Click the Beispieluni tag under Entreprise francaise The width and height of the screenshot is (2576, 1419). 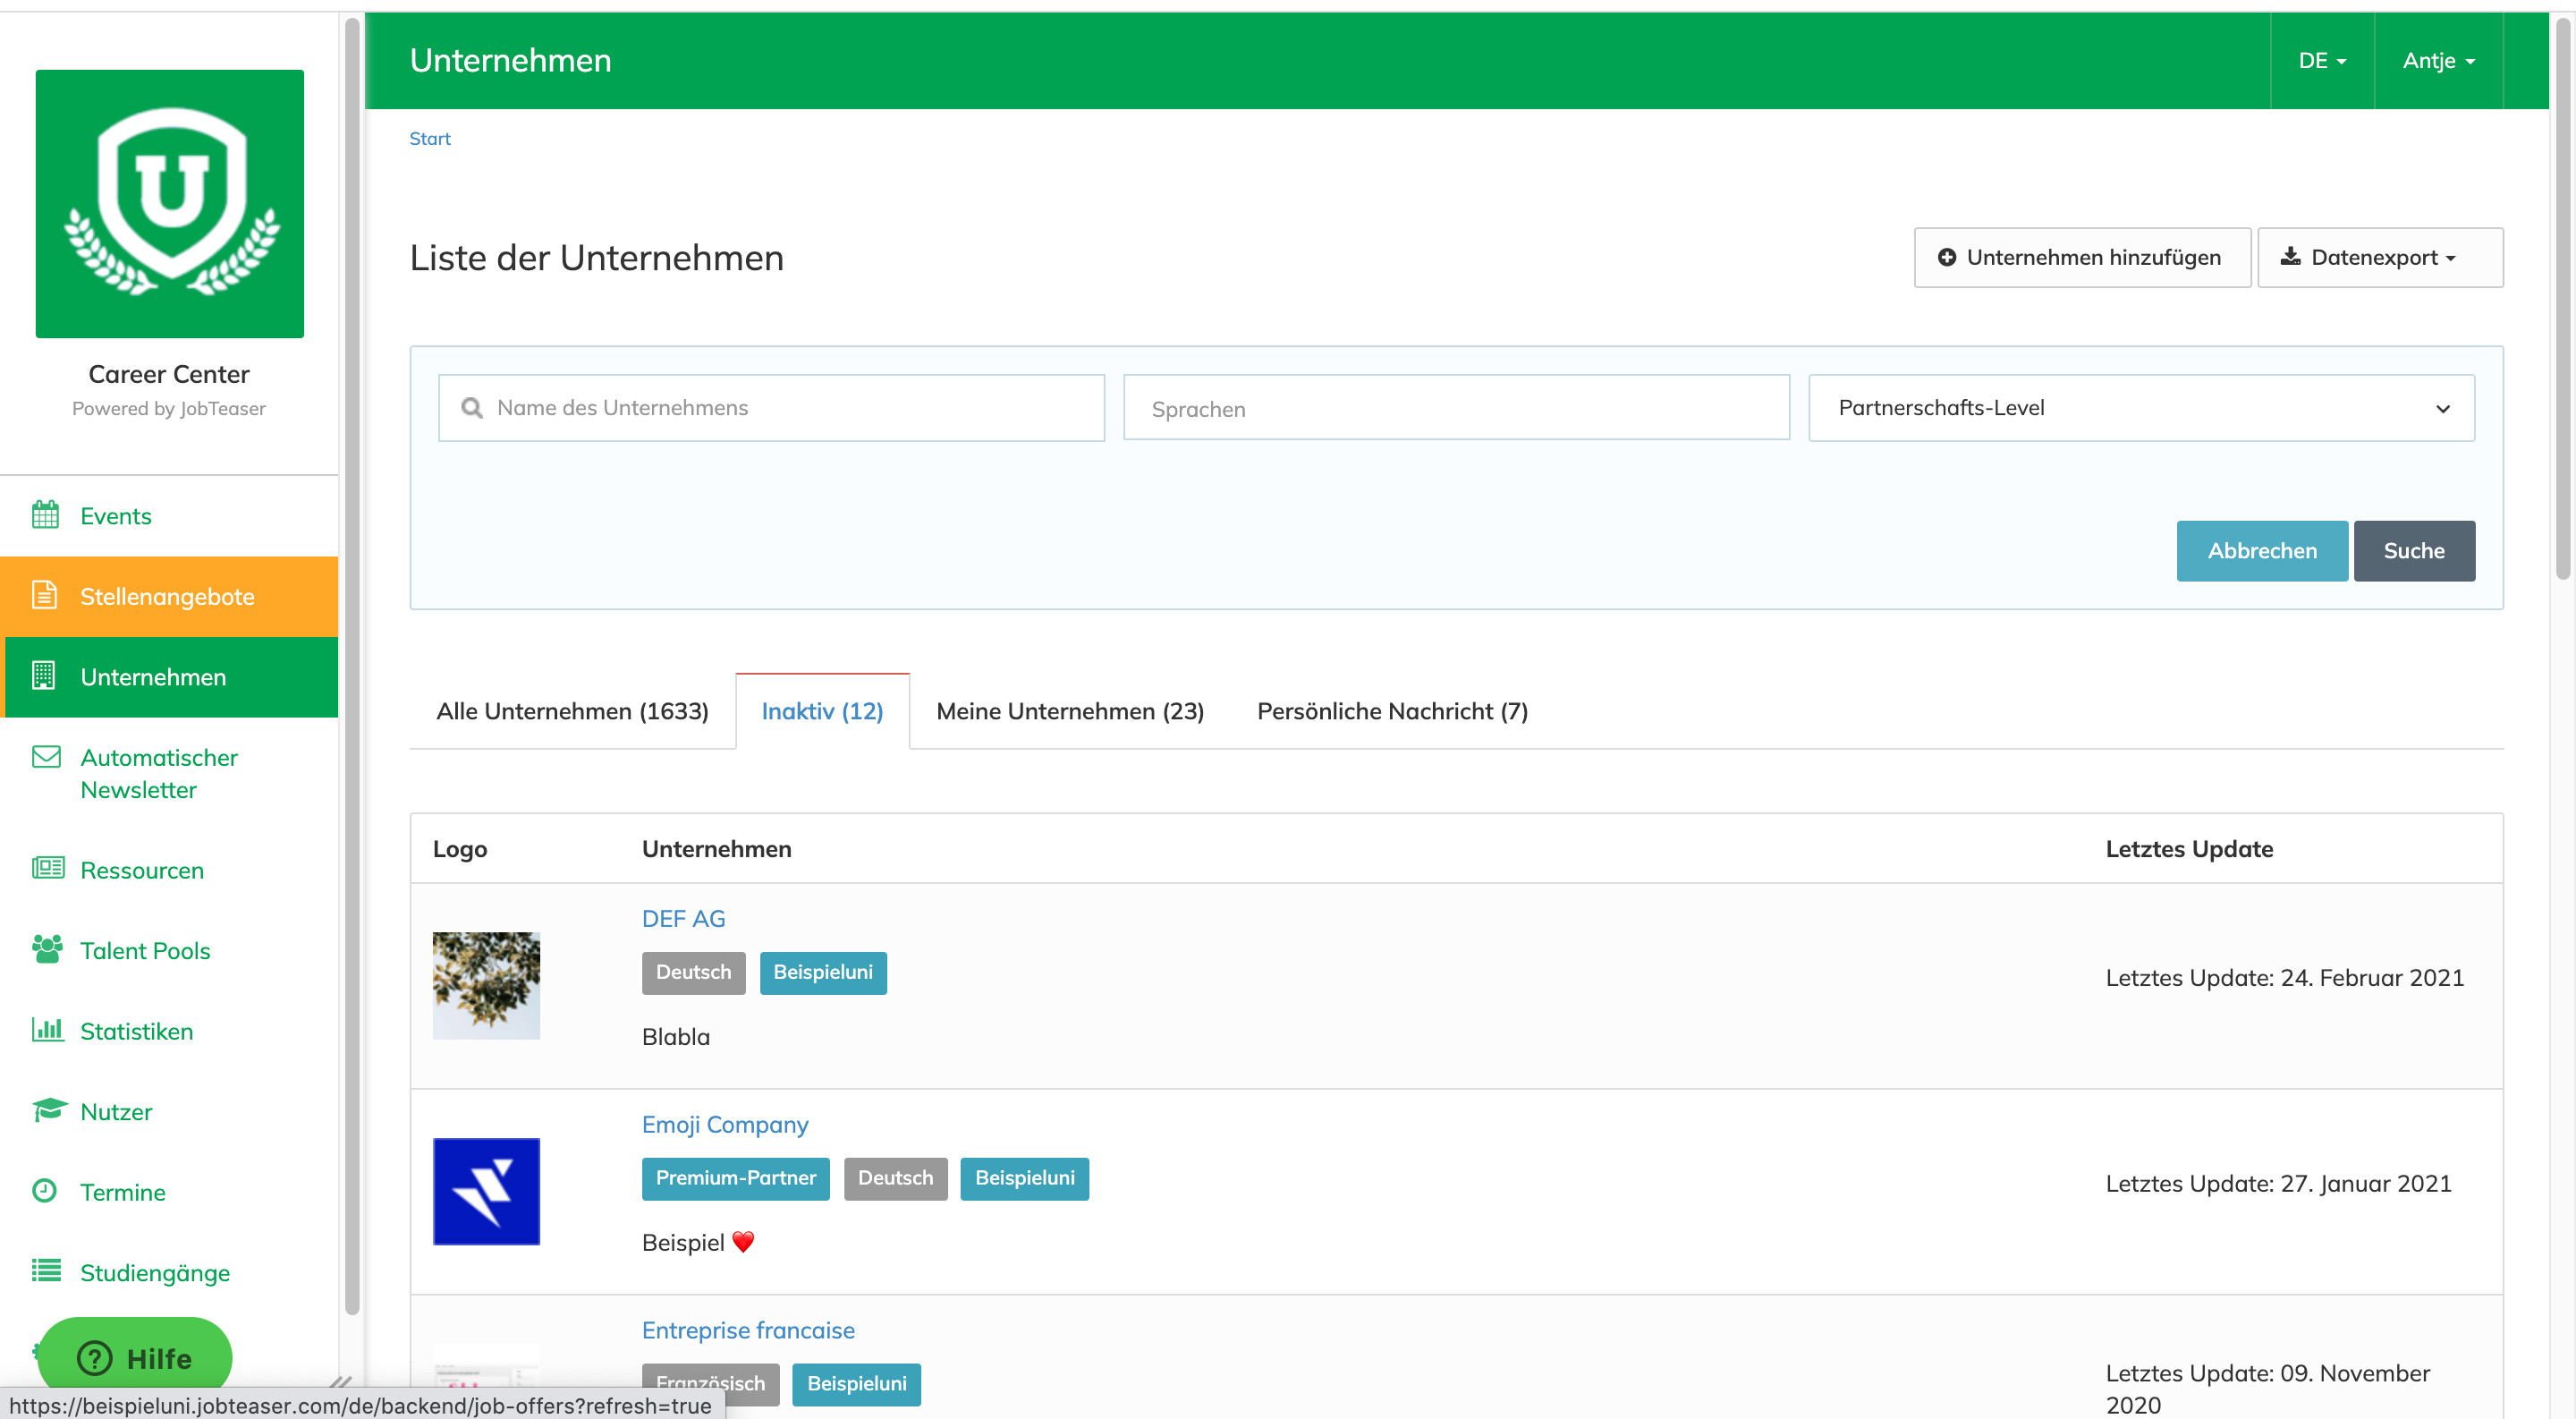(857, 1384)
